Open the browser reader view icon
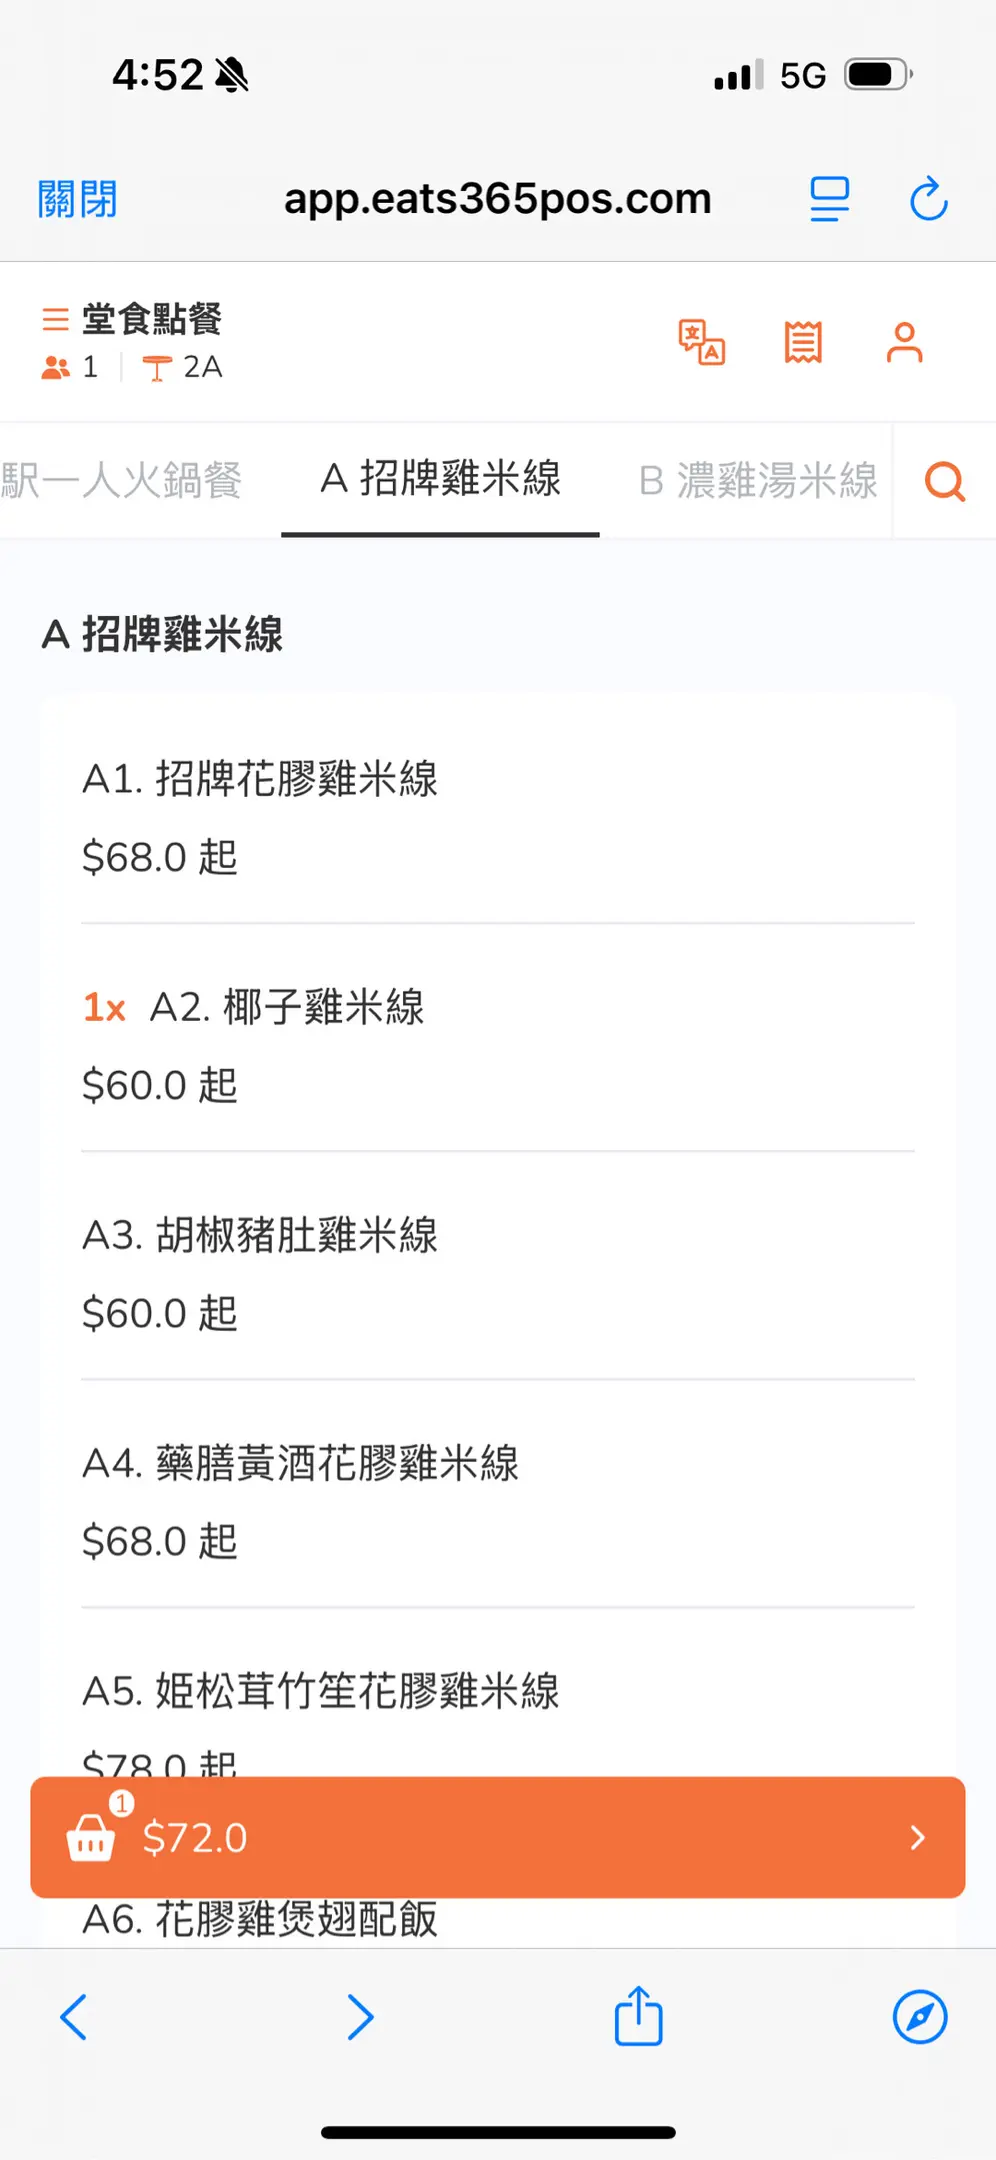 click(829, 199)
